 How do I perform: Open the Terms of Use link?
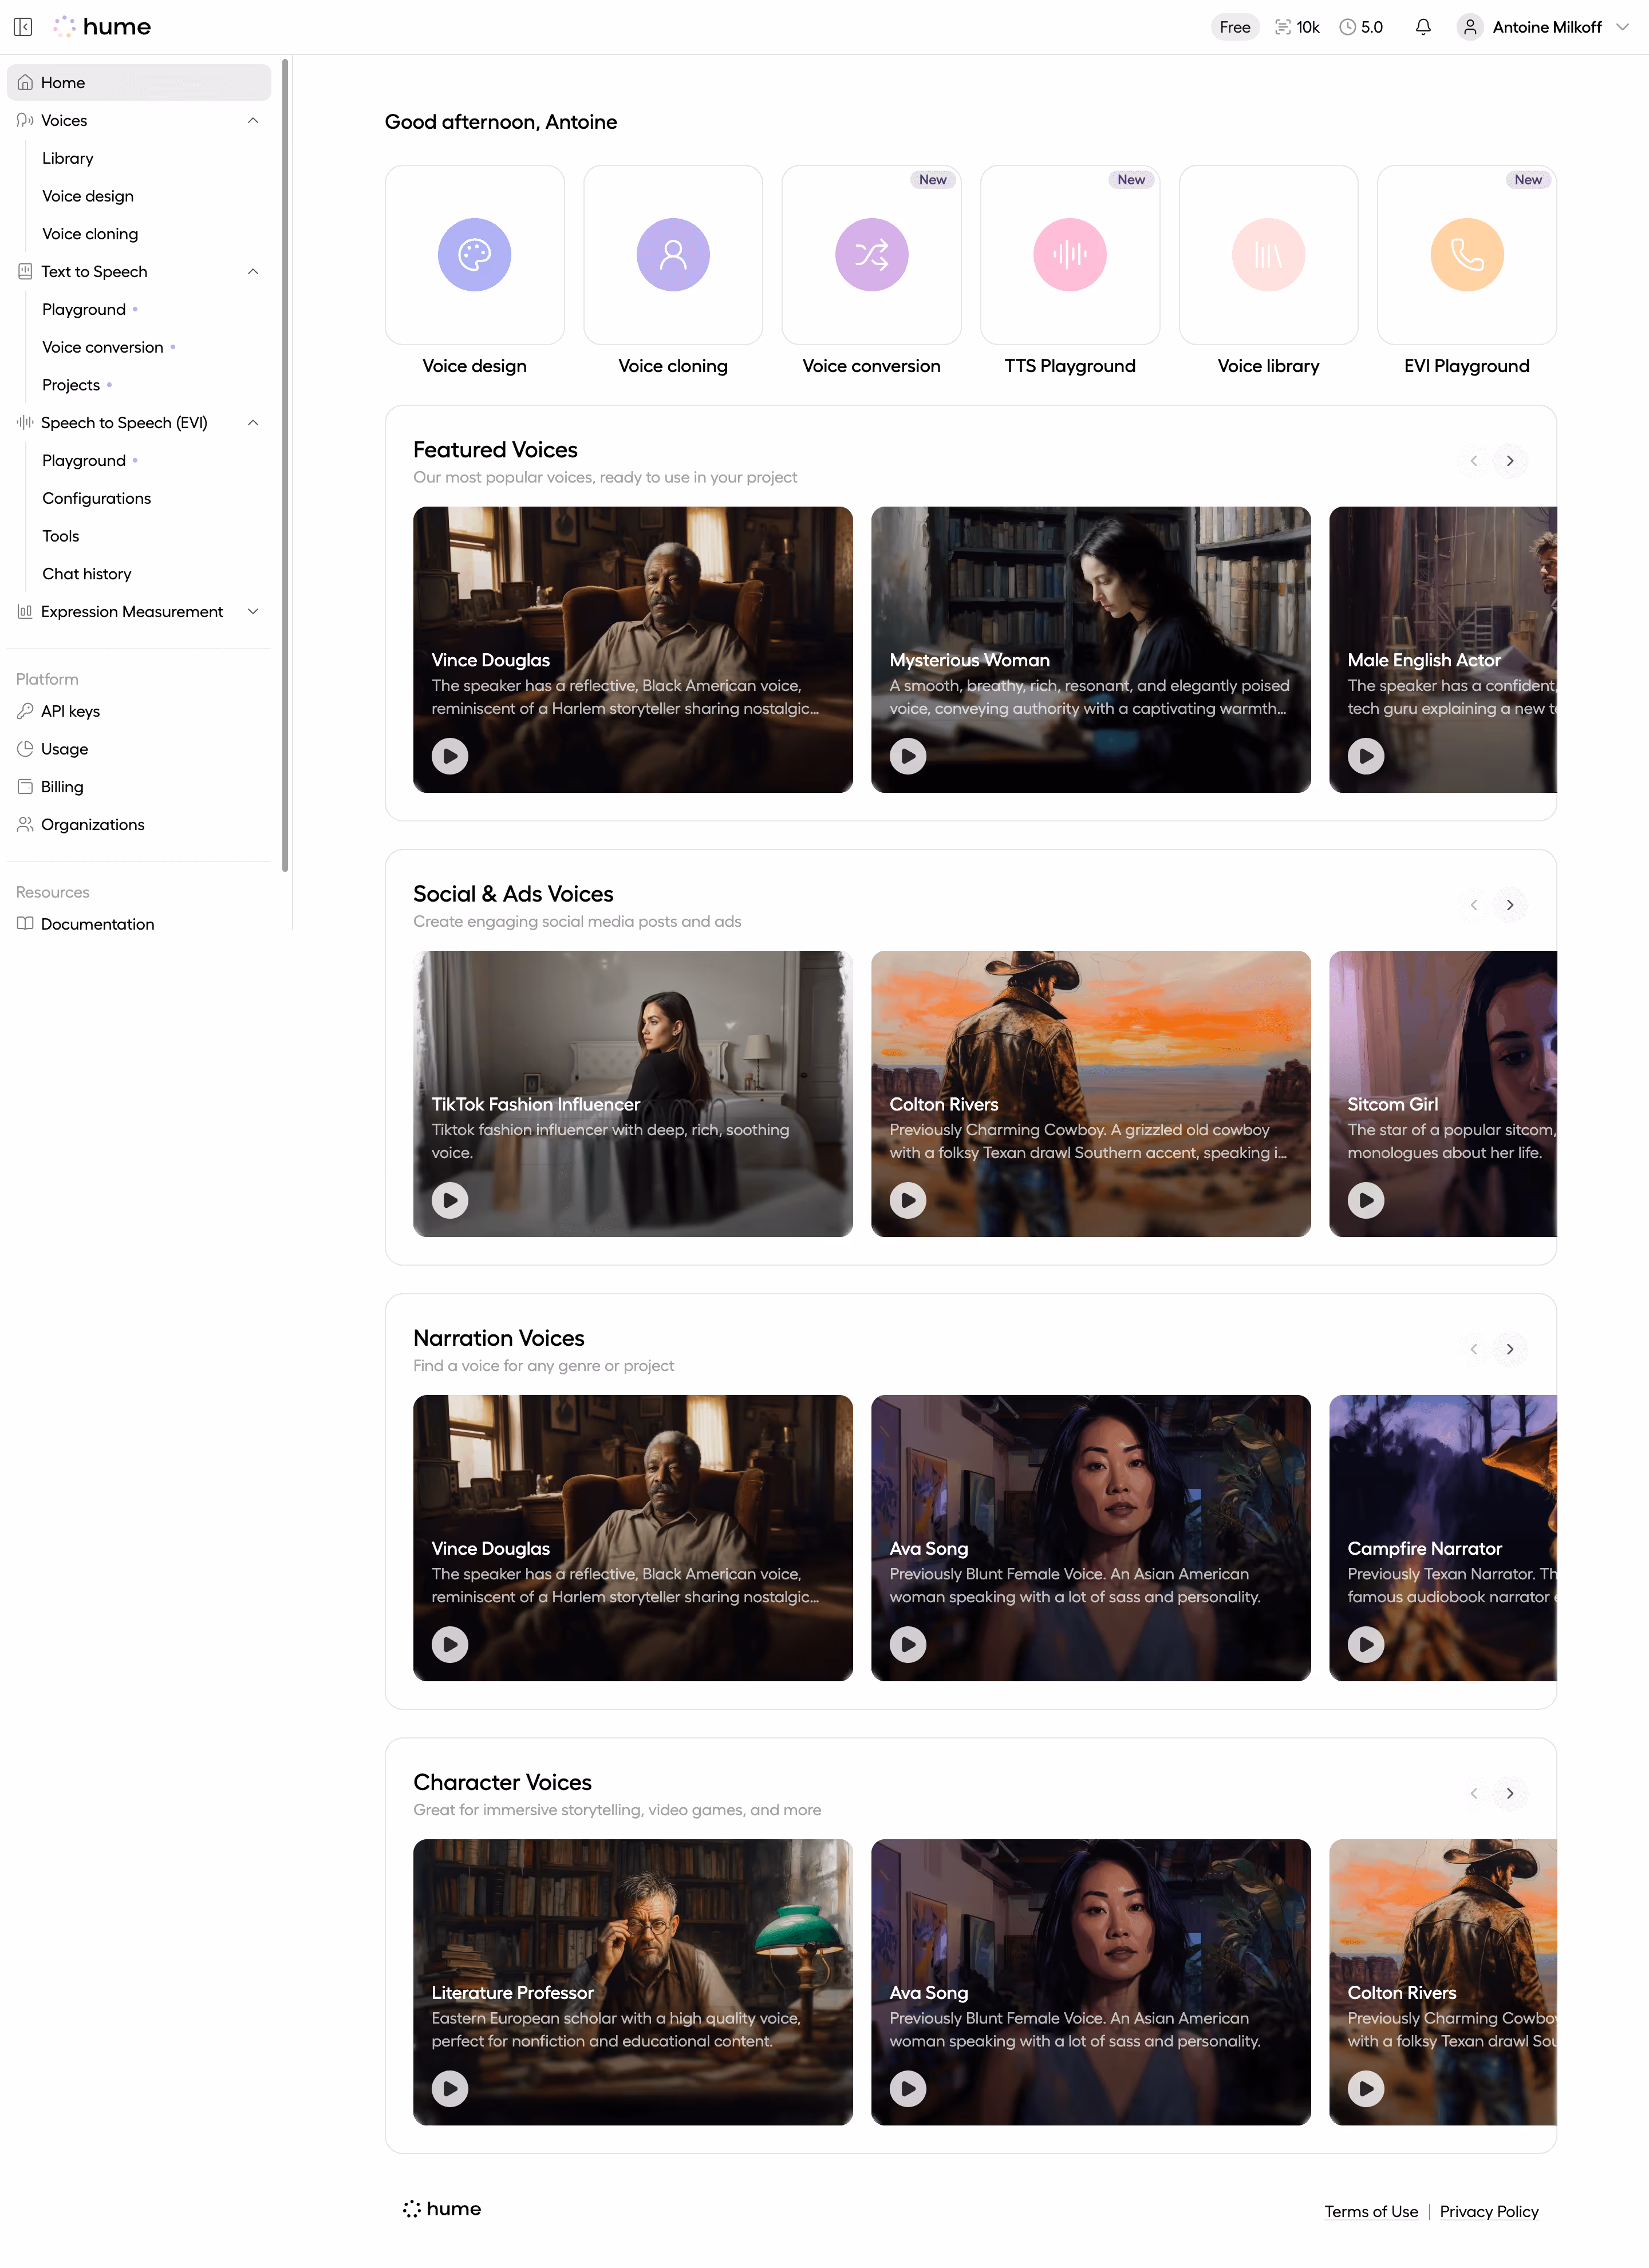tap(1371, 2211)
